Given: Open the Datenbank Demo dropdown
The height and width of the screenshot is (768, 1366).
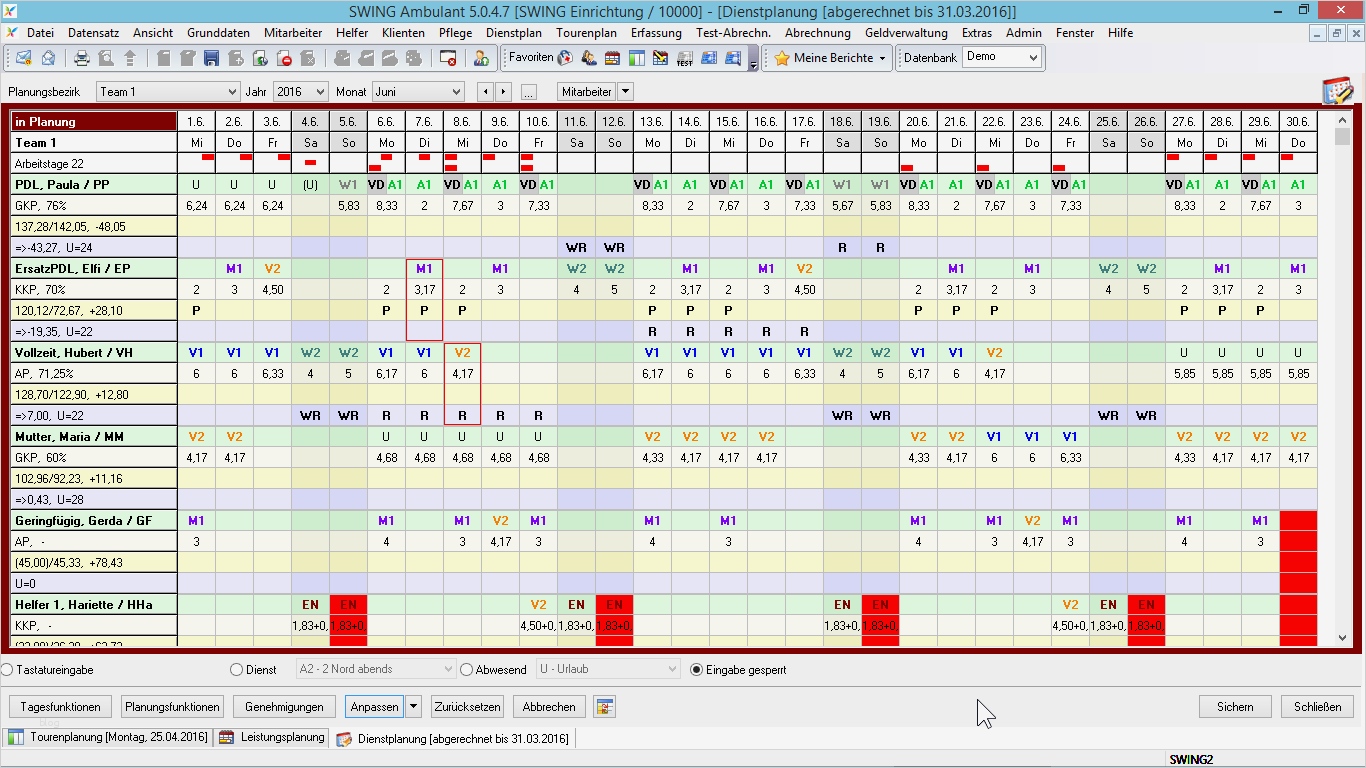Looking at the screenshot, I should [1001, 58].
